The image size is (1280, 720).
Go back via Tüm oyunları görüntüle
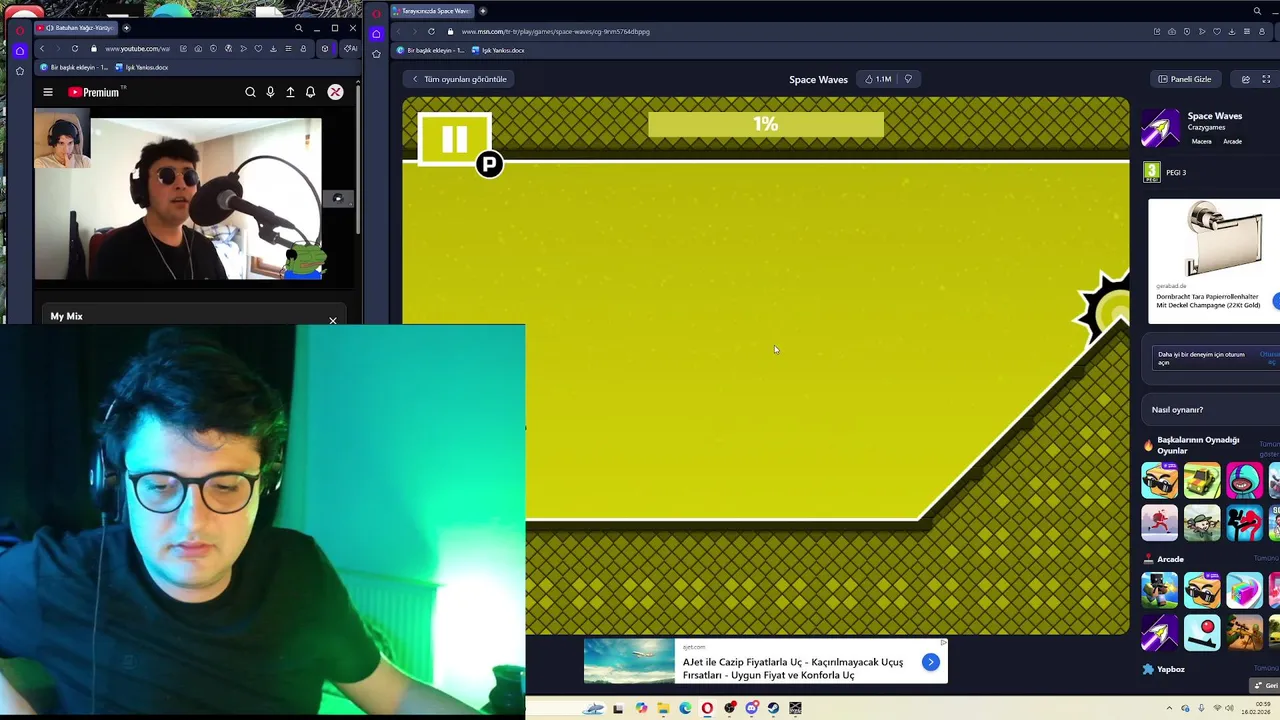(459, 79)
